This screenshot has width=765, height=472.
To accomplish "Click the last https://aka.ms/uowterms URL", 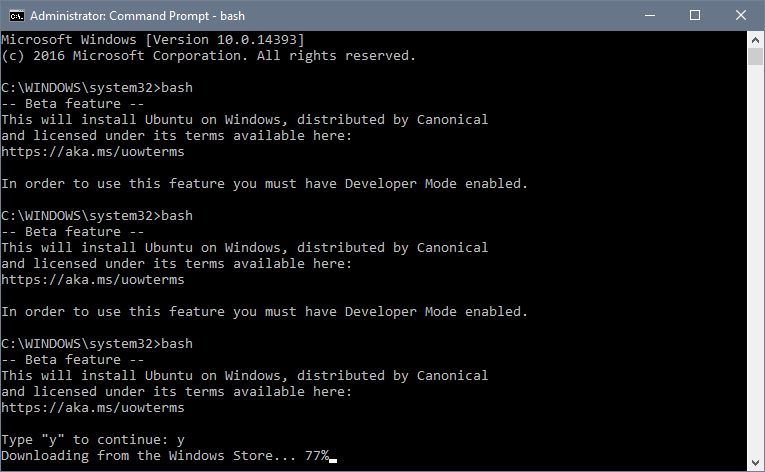I will point(93,408).
